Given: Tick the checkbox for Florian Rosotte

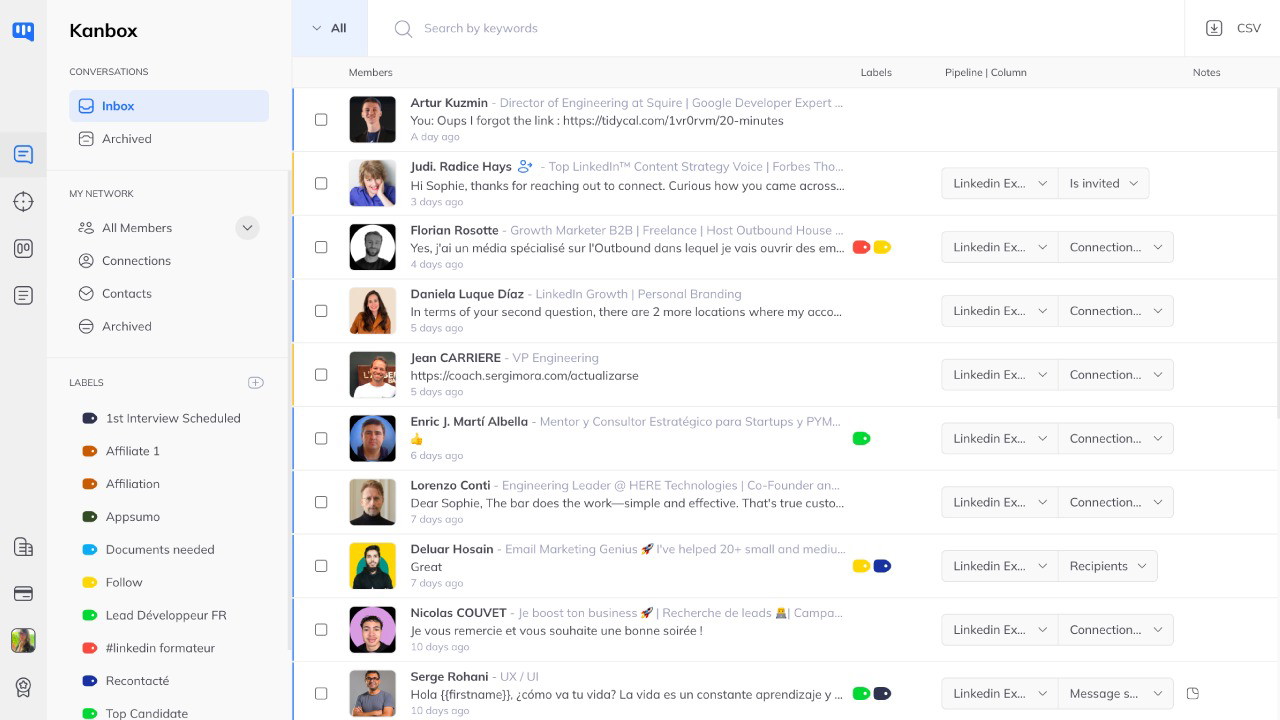Looking at the screenshot, I should [321, 247].
